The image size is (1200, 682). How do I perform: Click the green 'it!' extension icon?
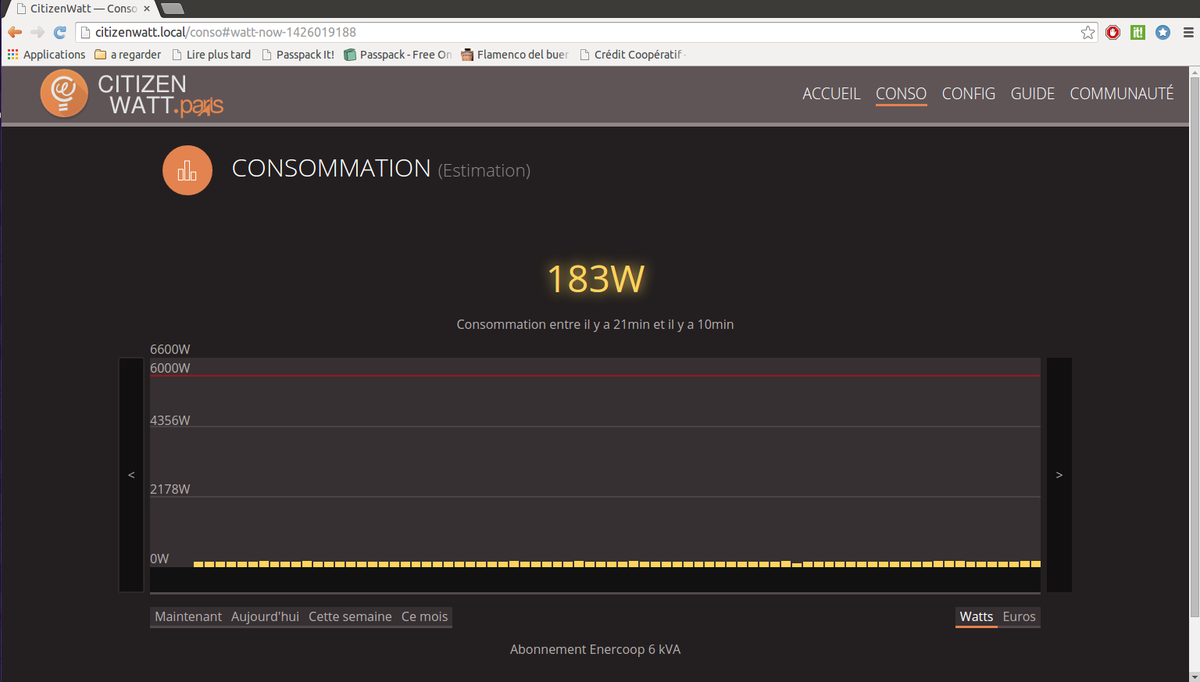(1138, 32)
